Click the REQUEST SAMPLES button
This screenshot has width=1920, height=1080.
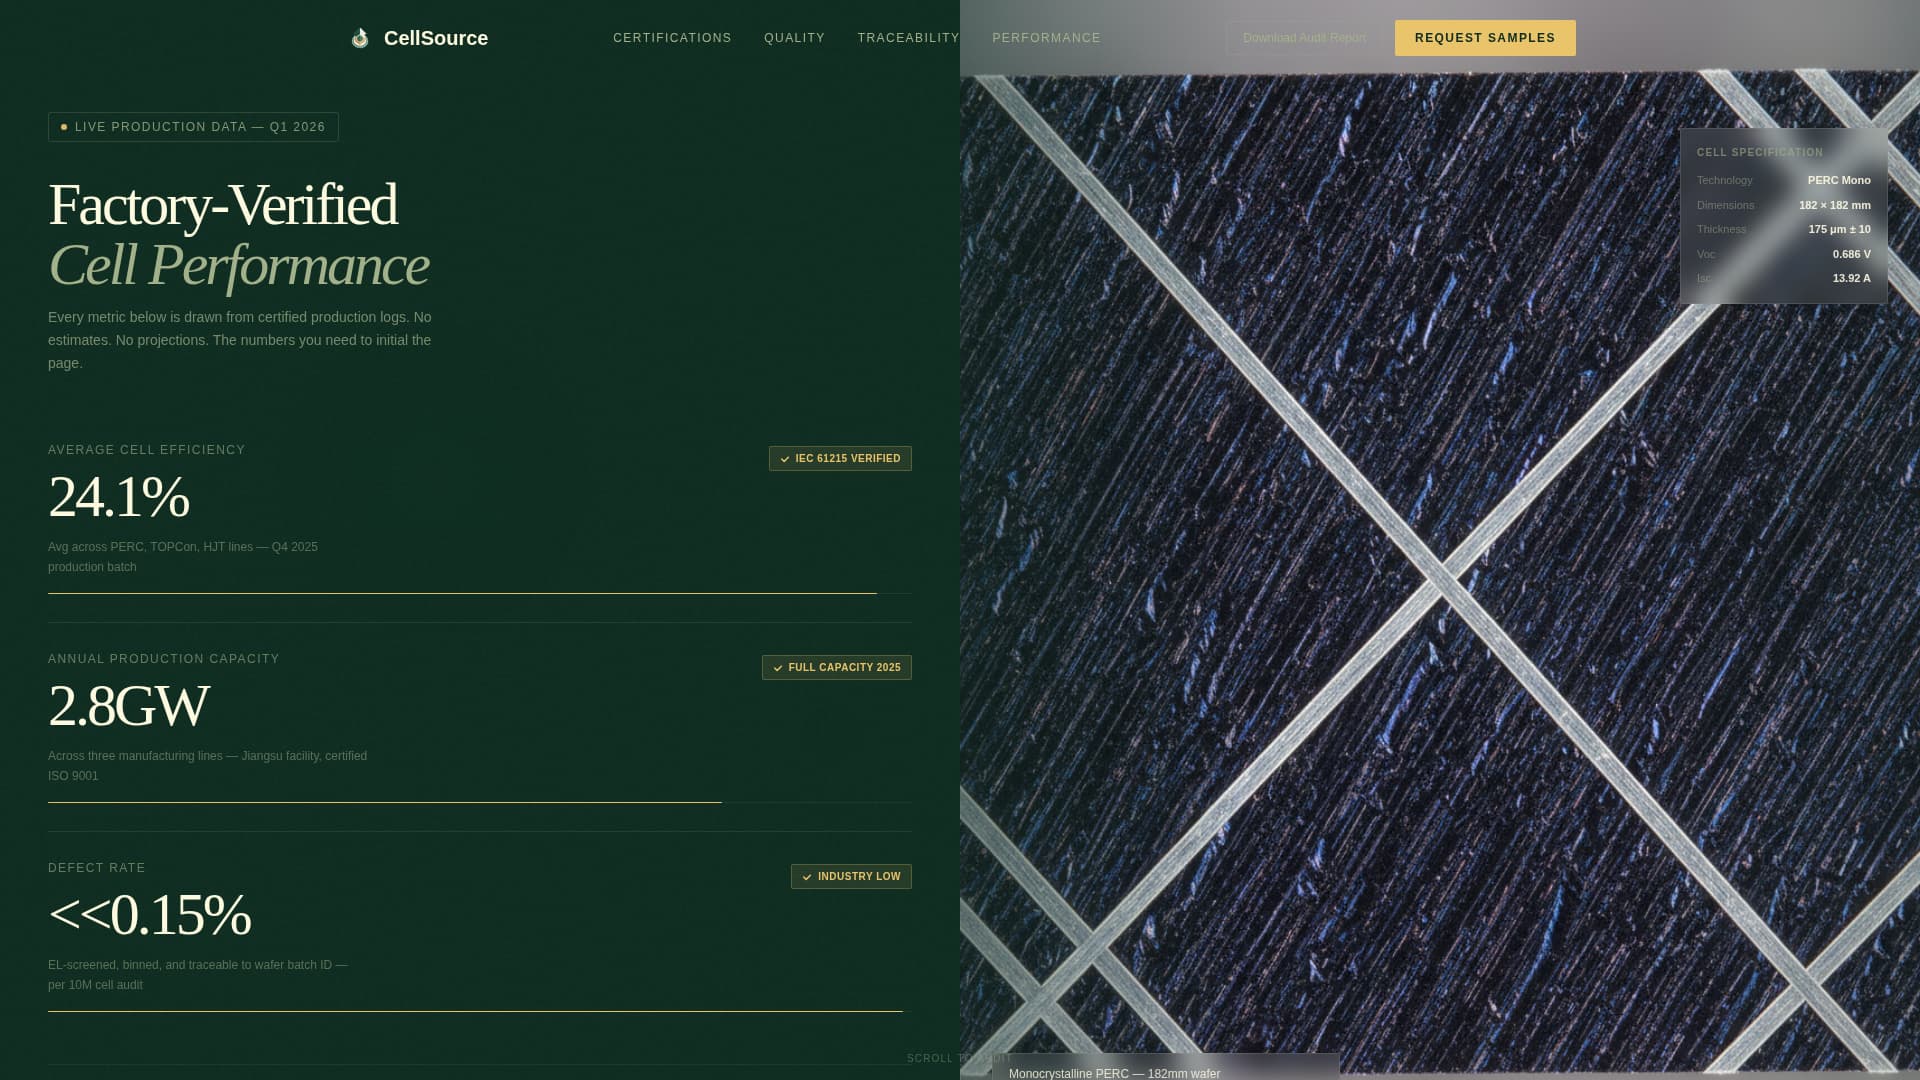pos(1484,37)
